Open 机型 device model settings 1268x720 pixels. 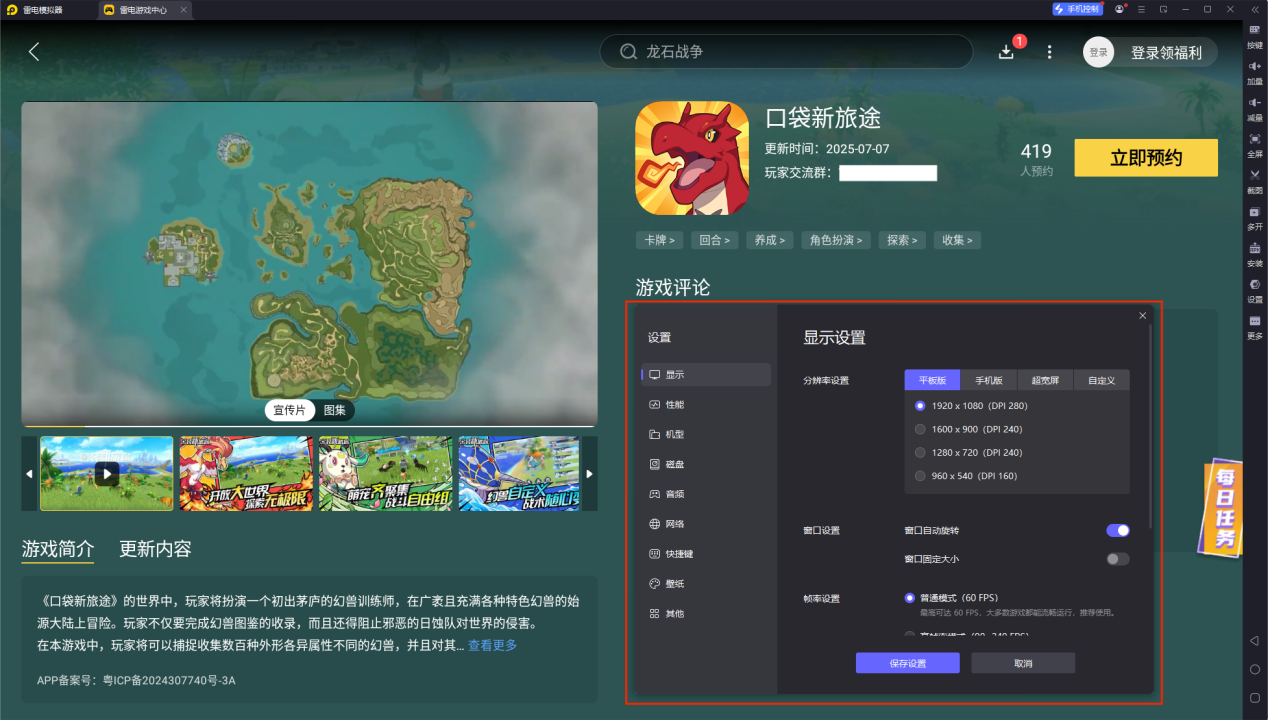tap(707, 434)
